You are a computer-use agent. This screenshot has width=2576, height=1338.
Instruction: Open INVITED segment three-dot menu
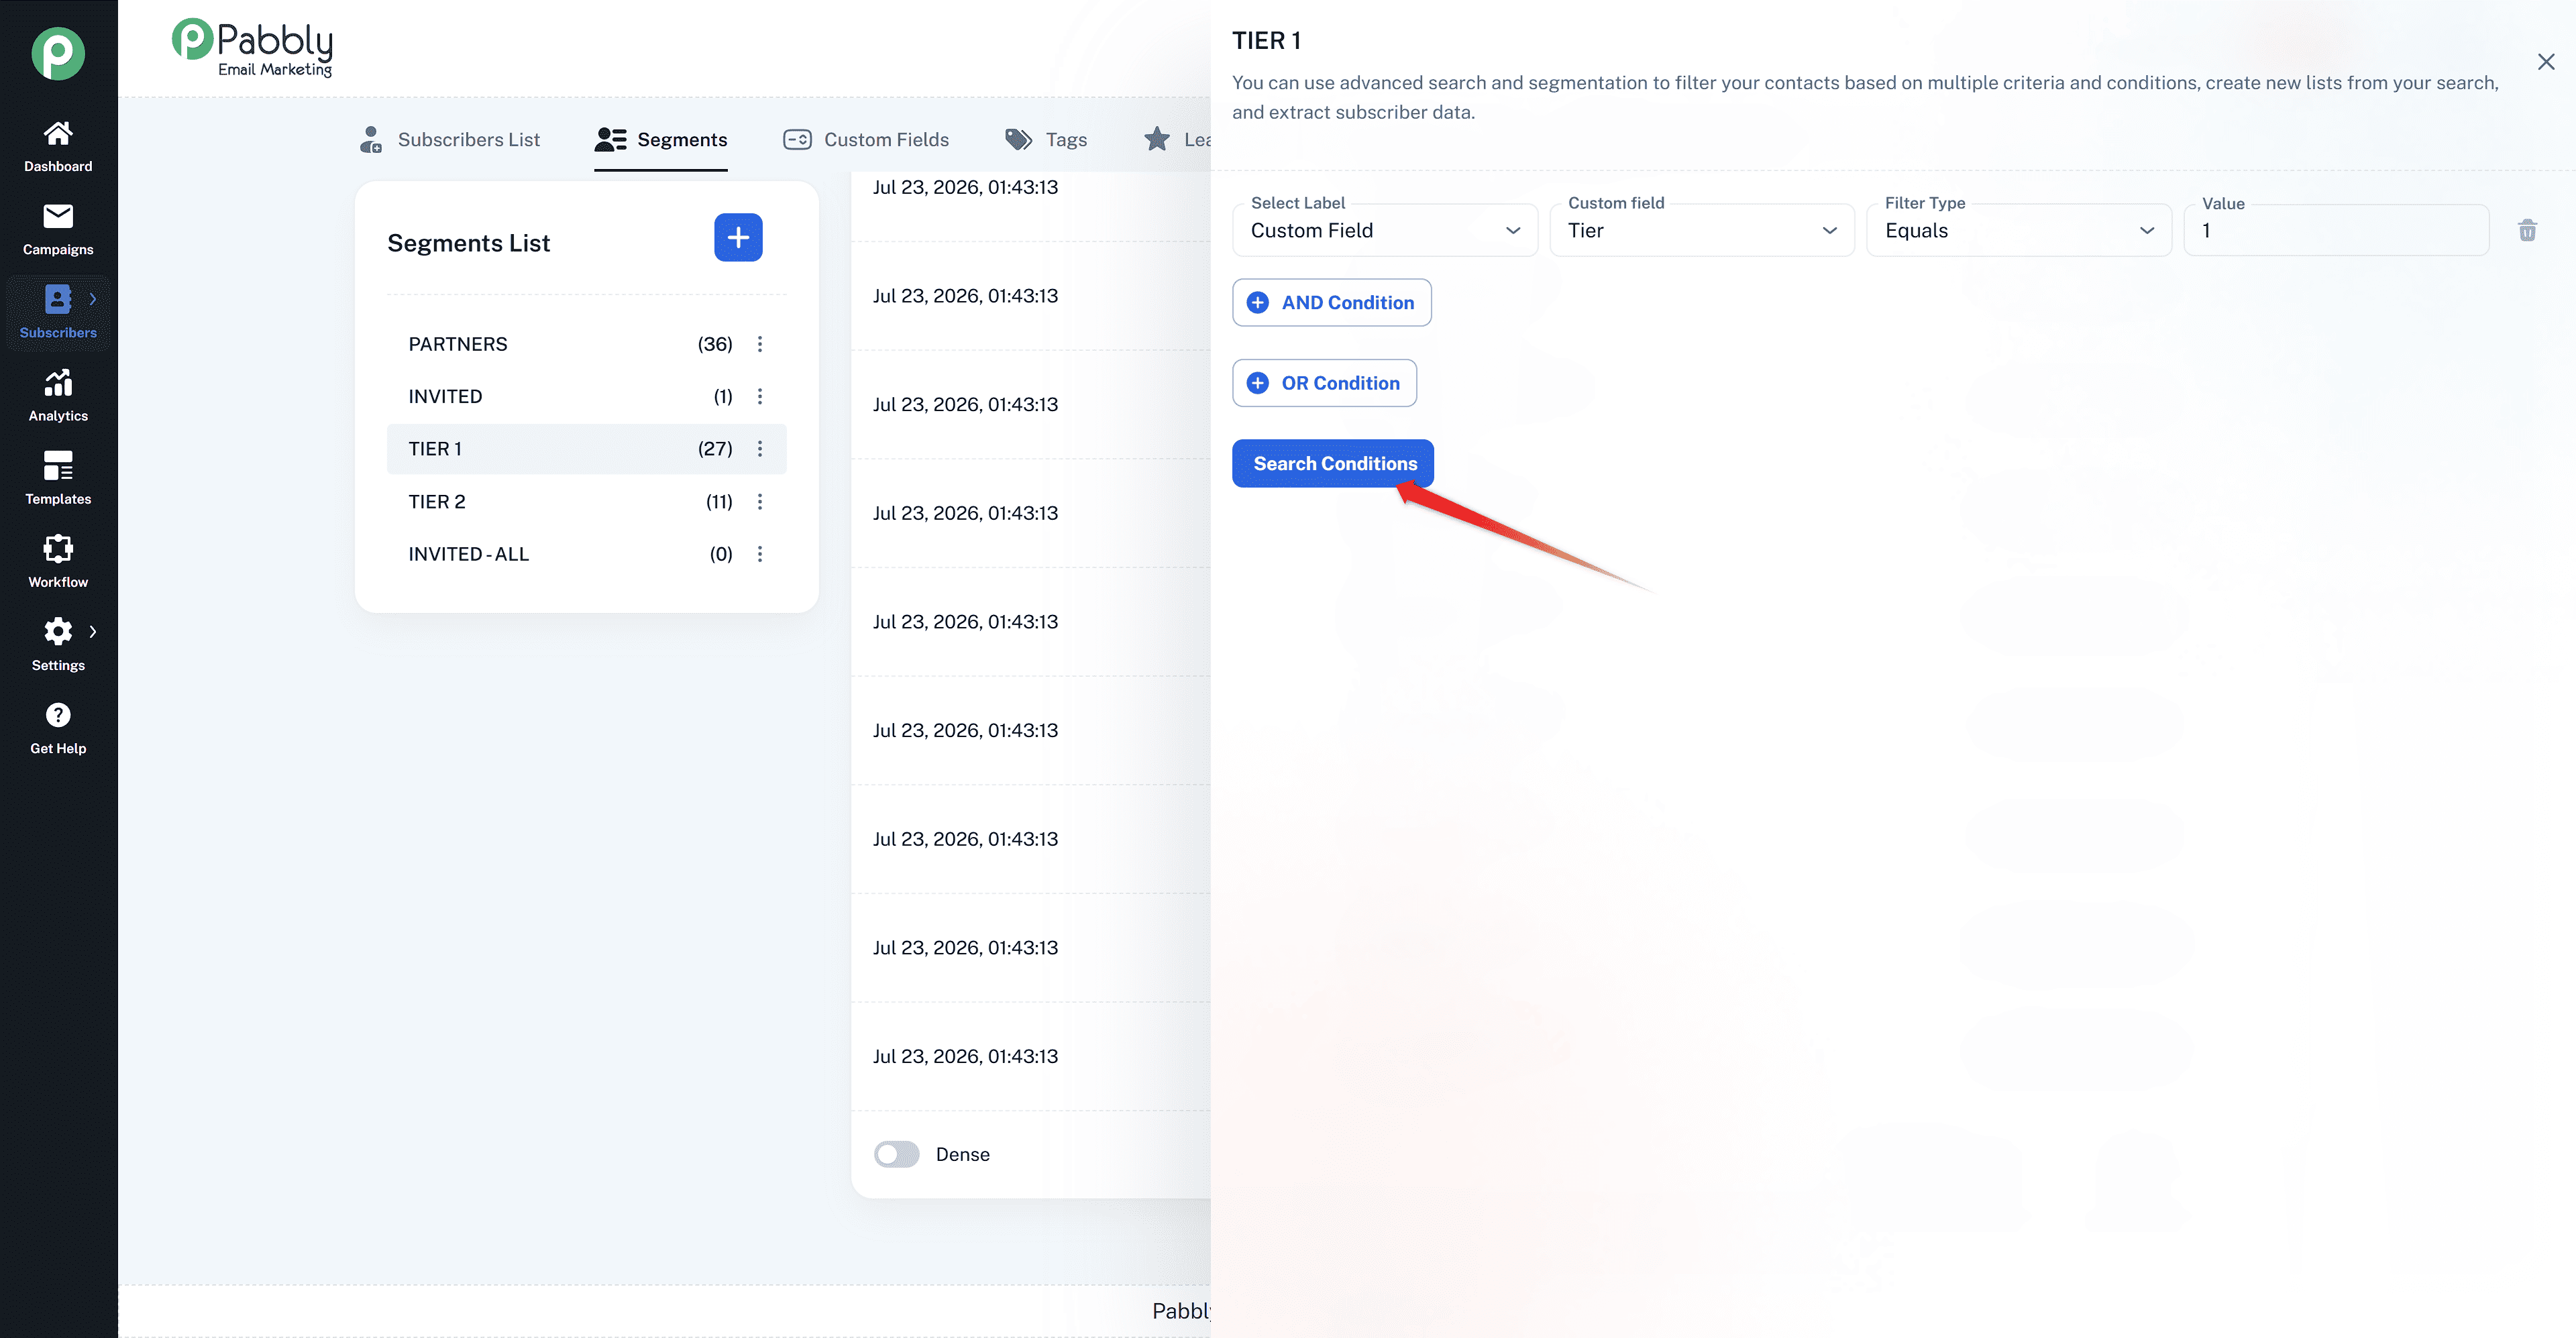(x=760, y=396)
